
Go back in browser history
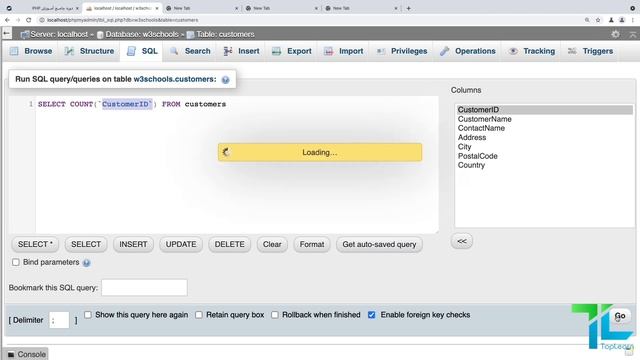tap(7, 20)
